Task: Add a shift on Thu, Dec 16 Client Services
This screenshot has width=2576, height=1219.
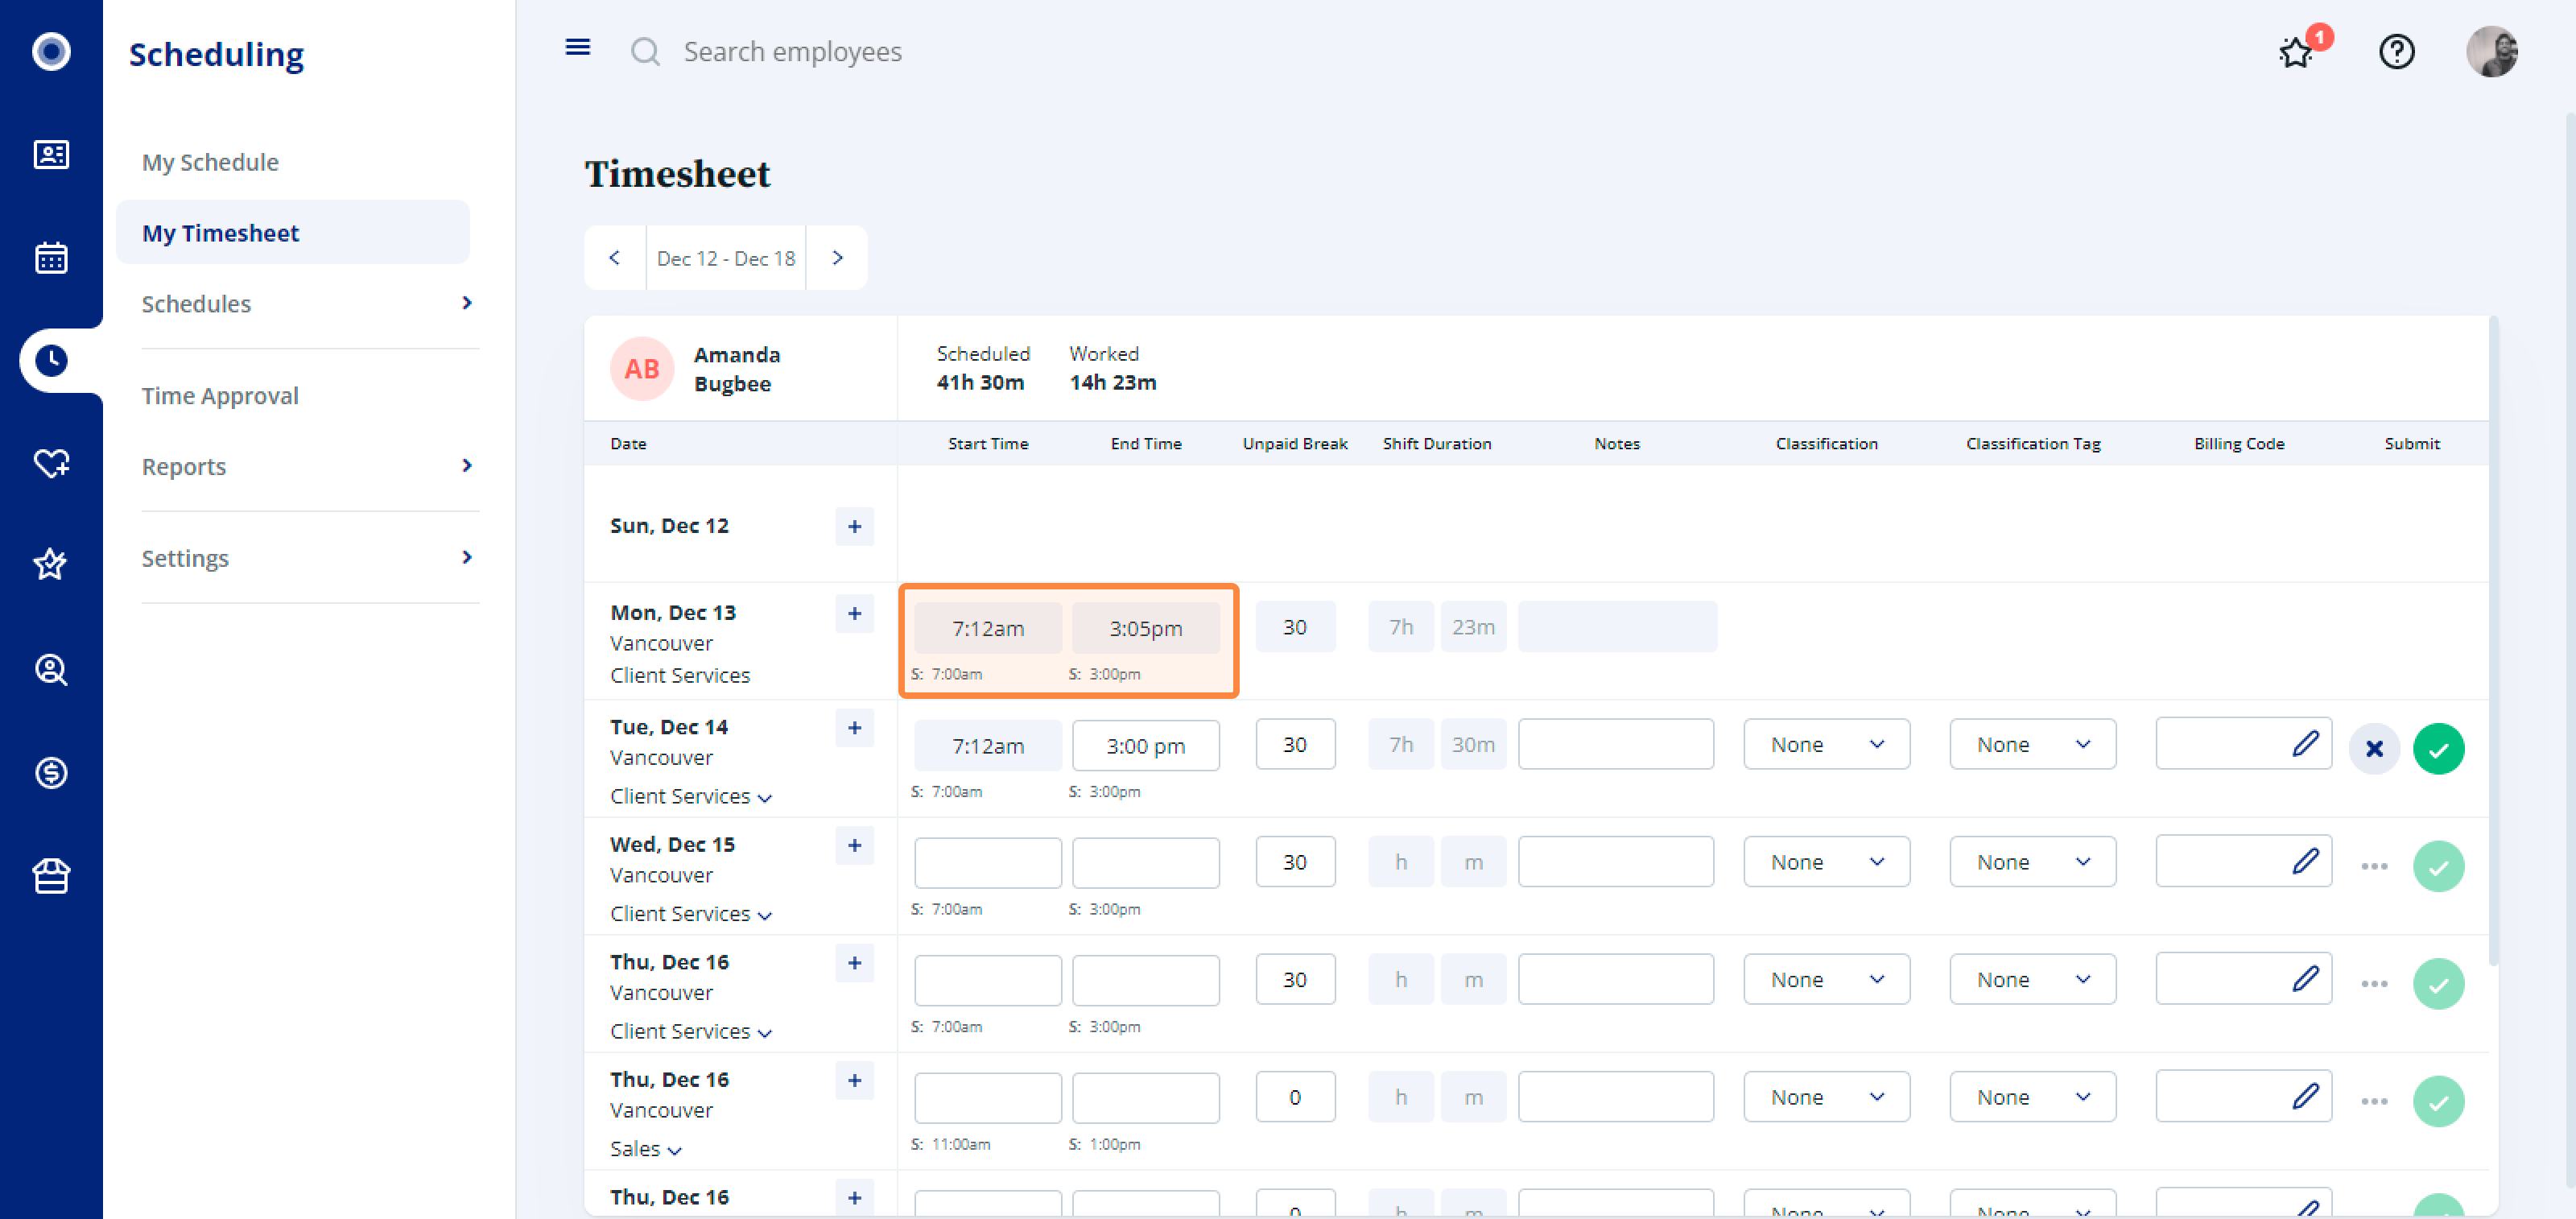Action: (x=854, y=963)
